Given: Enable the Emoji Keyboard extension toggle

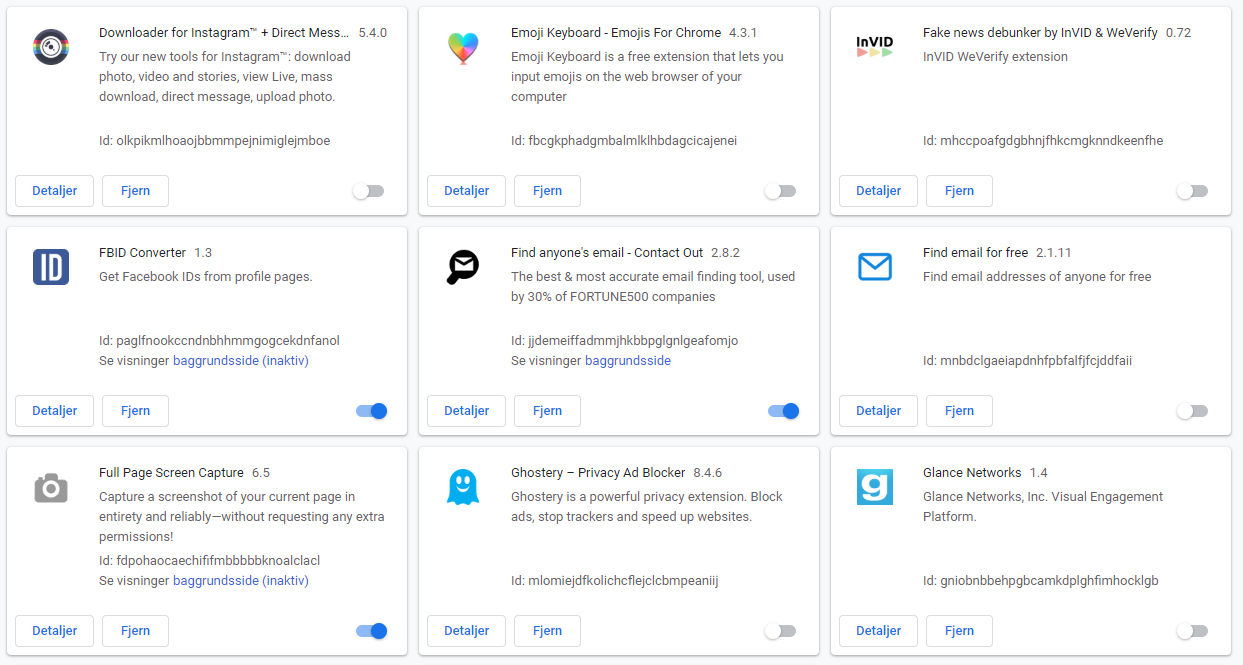Looking at the screenshot, I should coord(780,191).
